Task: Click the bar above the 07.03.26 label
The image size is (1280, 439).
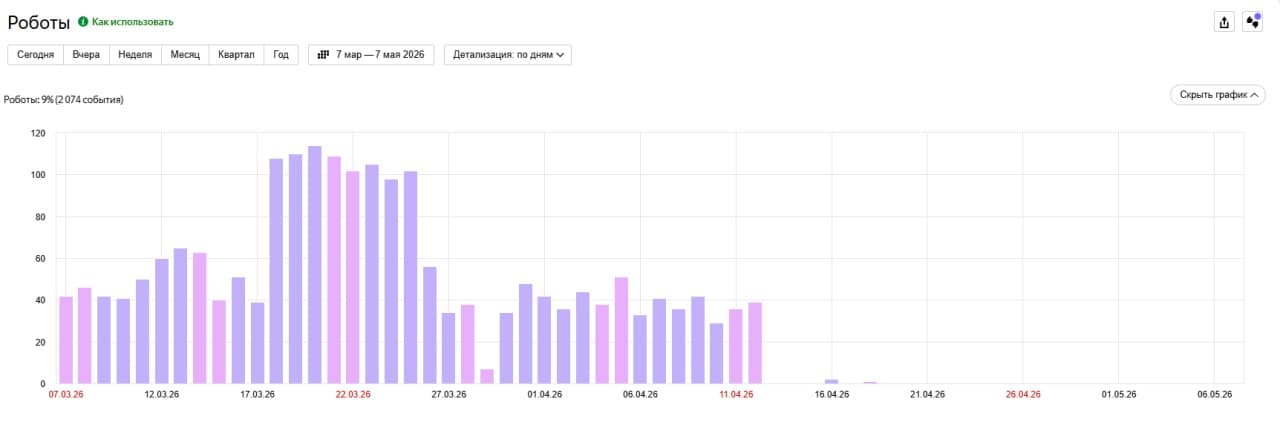Action: click(x=66, y=340)
